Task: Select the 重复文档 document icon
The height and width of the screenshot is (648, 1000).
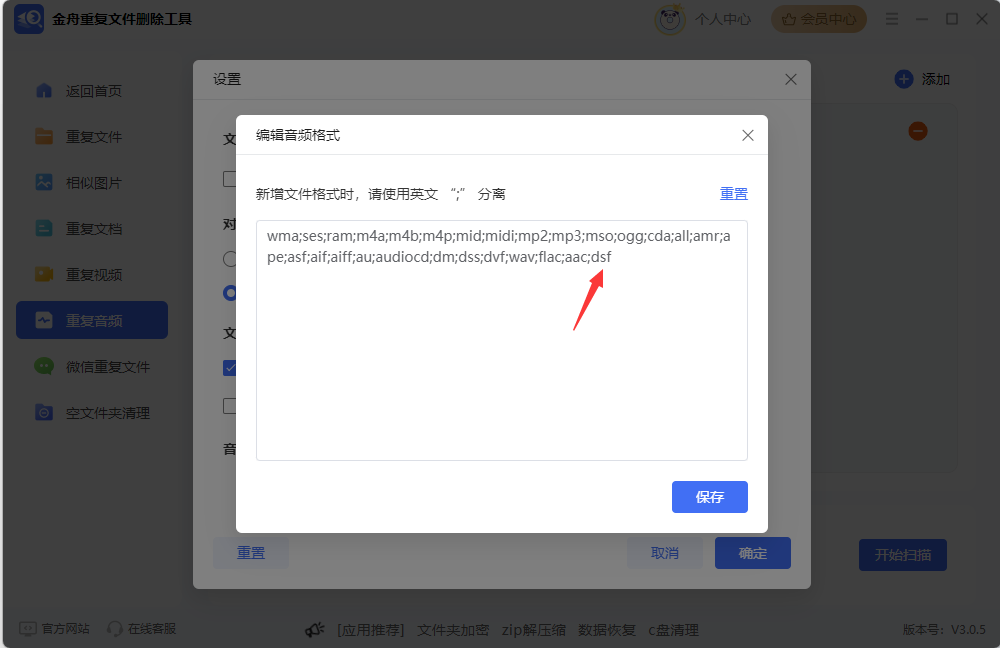Action: coord(44,228)
